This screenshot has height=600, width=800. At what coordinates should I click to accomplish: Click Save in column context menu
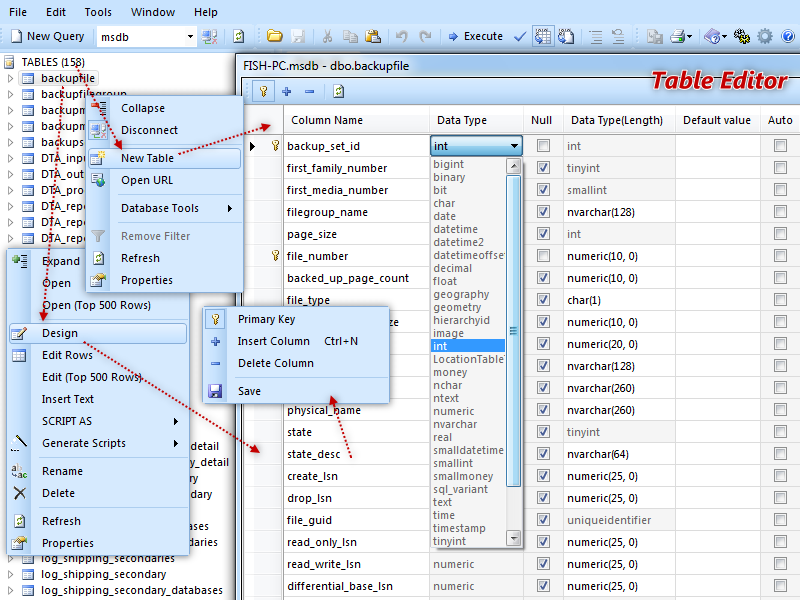tap(296, 391)
